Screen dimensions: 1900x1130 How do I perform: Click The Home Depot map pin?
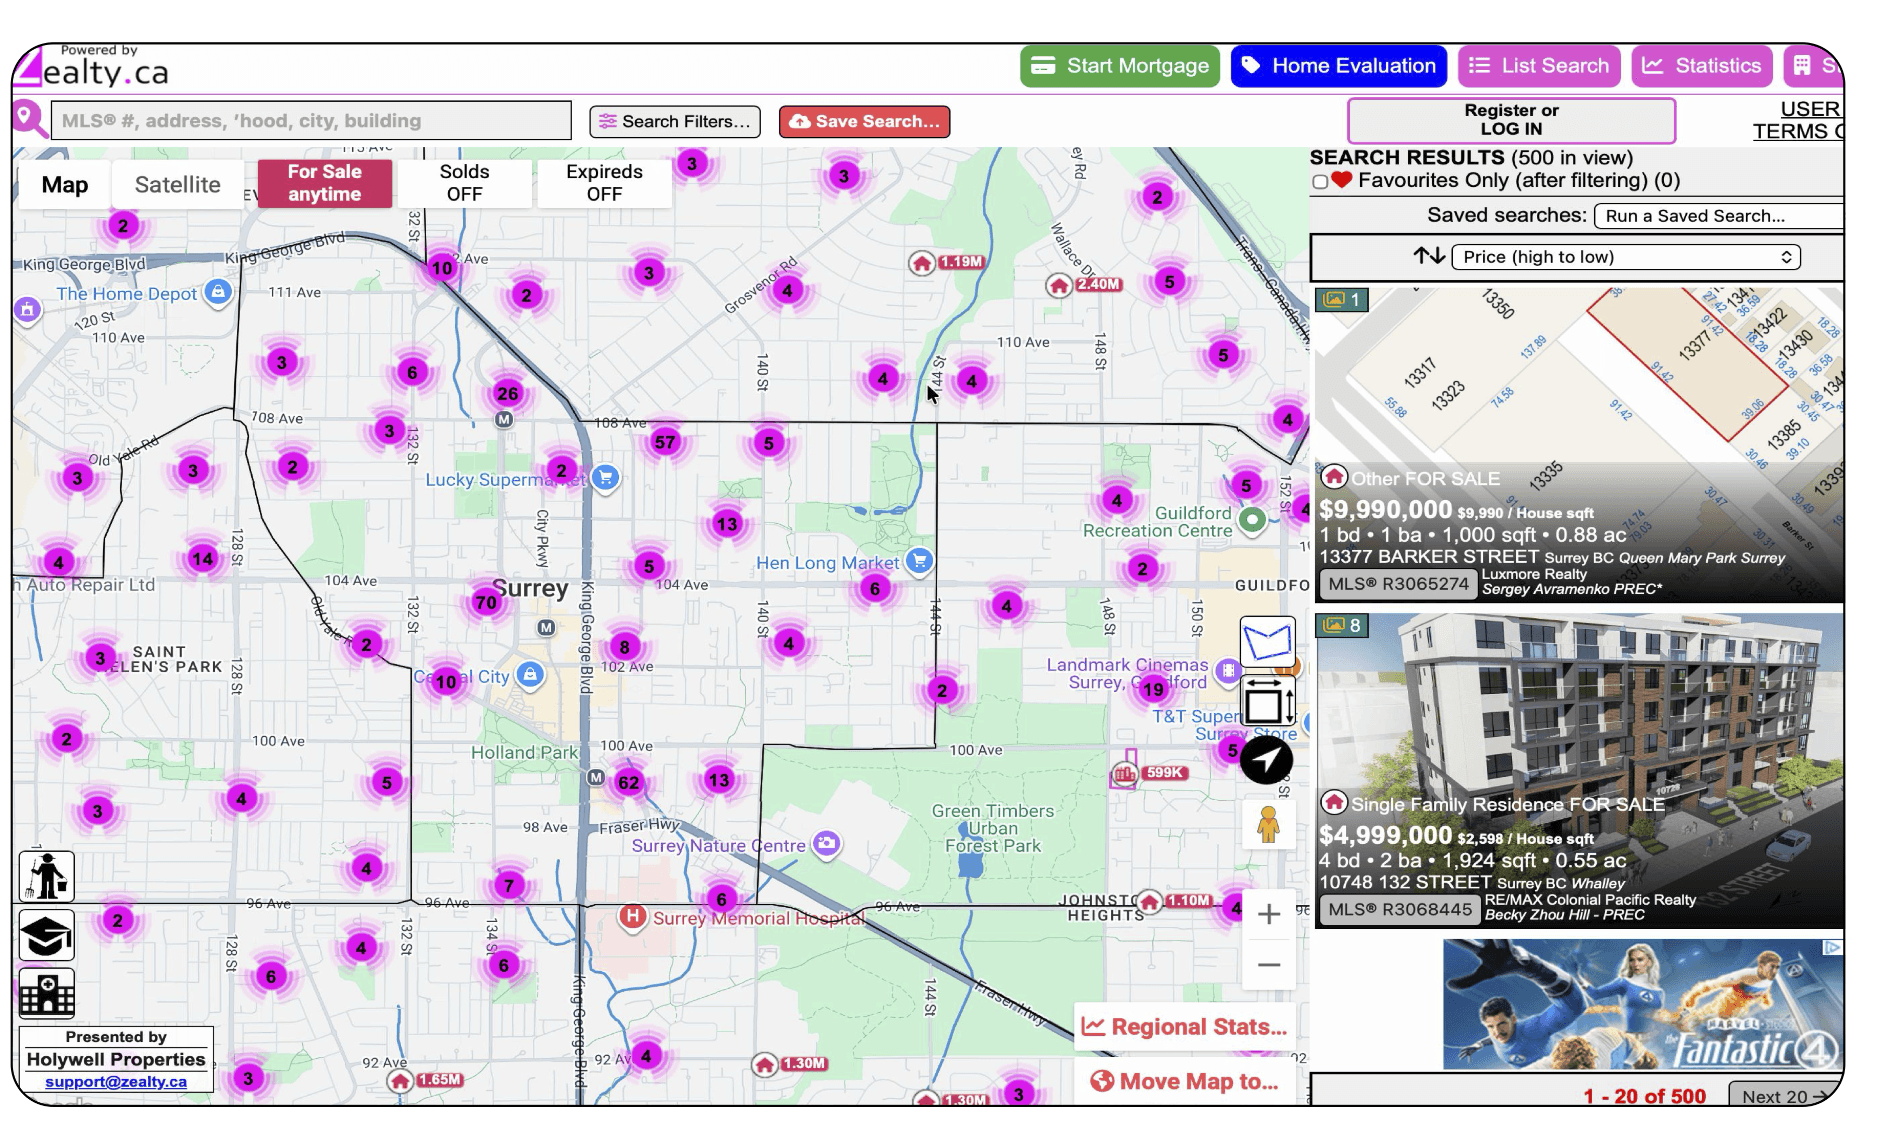point(218,292)
